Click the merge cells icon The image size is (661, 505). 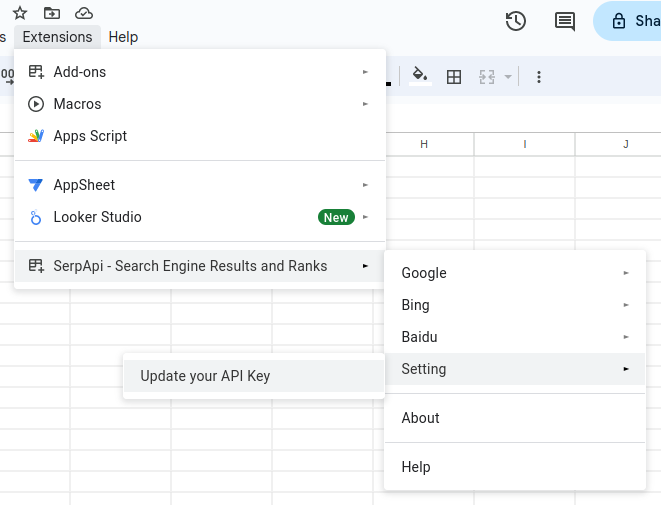[487, 77]
